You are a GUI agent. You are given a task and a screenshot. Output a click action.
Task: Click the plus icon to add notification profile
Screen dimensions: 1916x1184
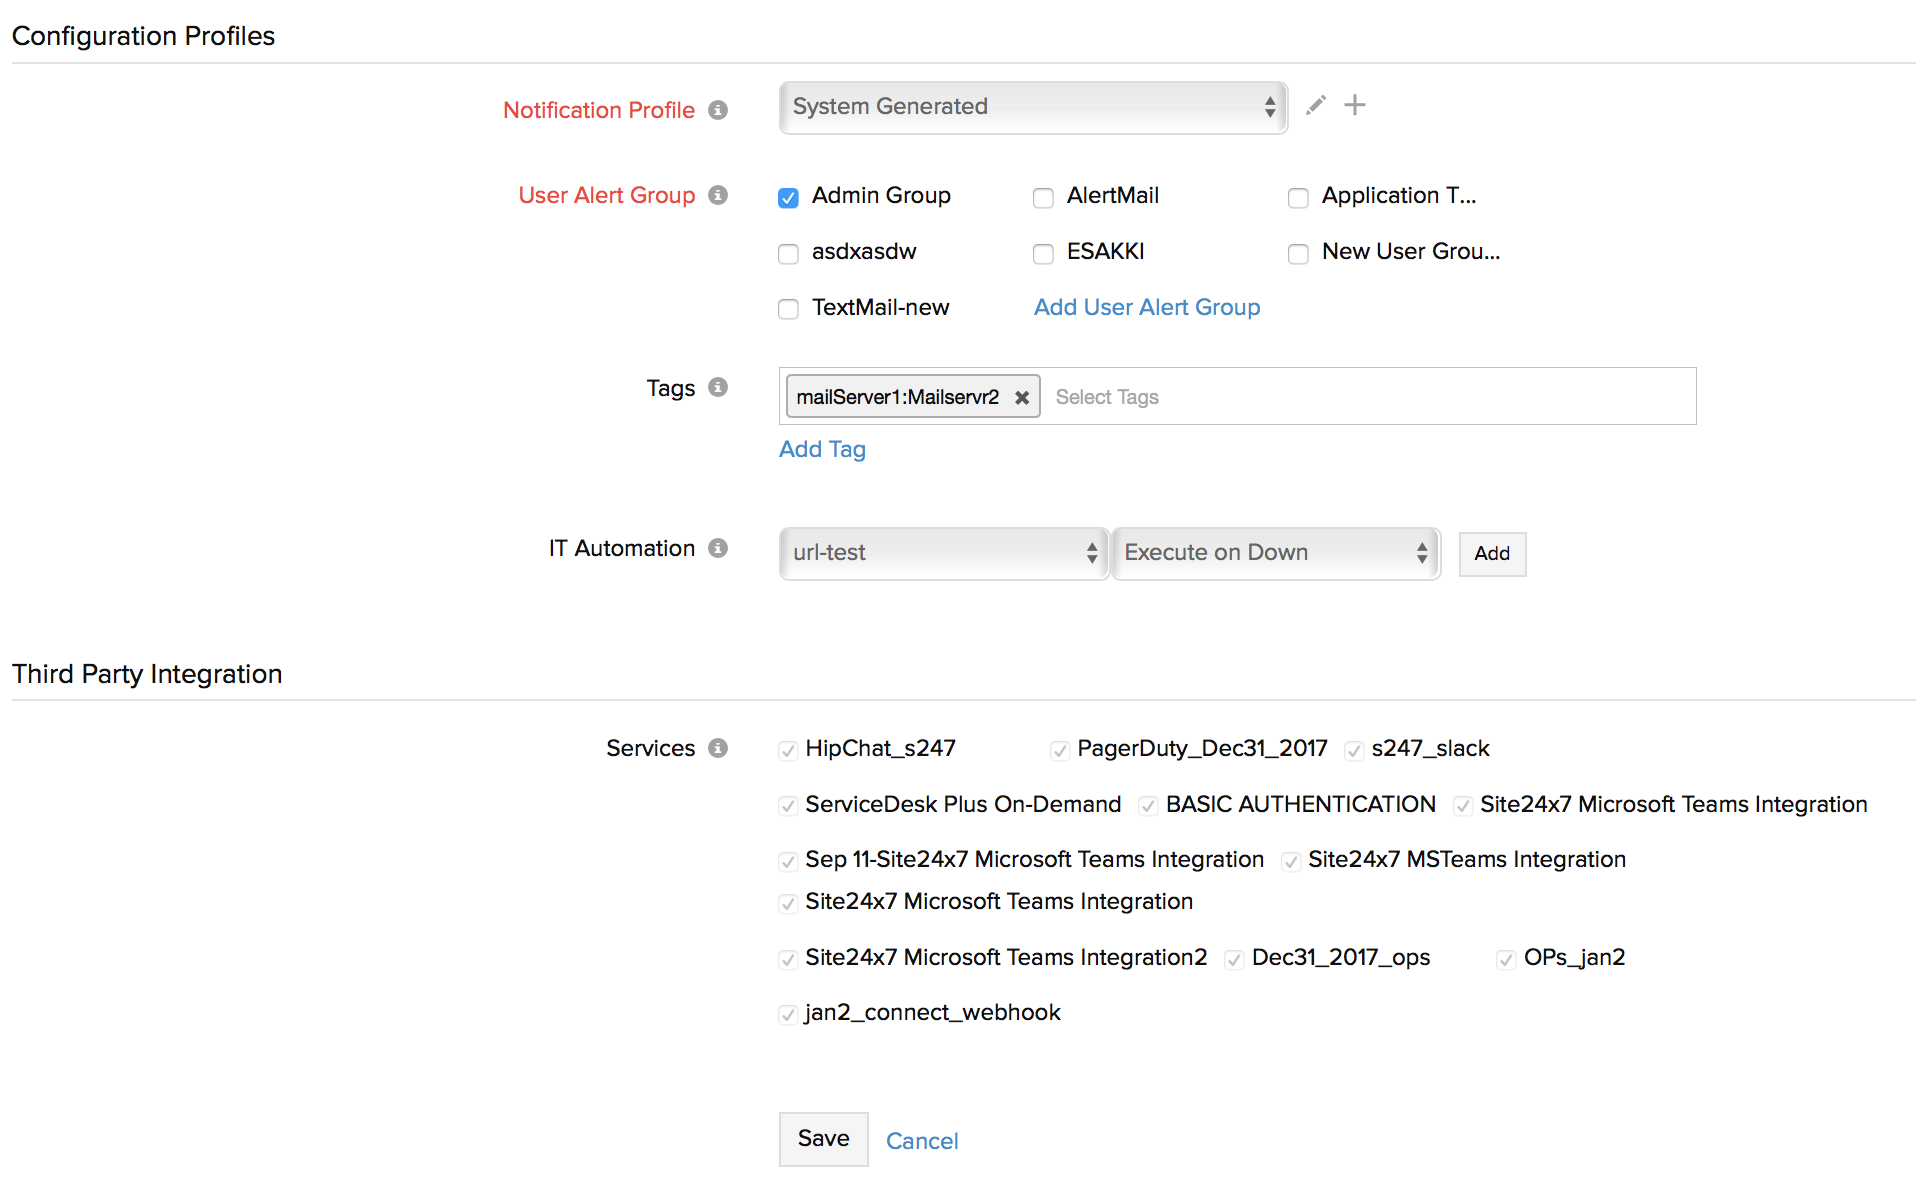pyautogui.click(x=1354, y=105)
